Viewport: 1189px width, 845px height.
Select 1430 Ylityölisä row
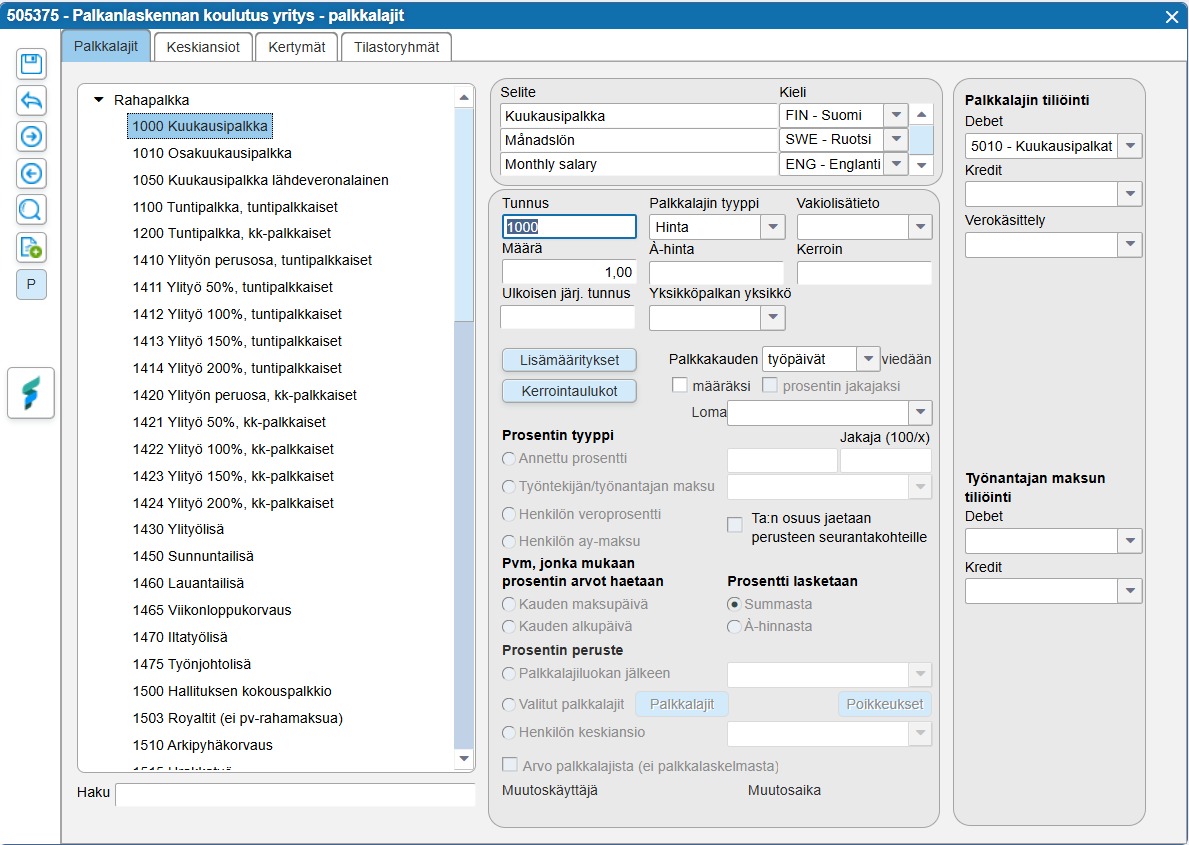pyautogui.click(x=178, y=529)
